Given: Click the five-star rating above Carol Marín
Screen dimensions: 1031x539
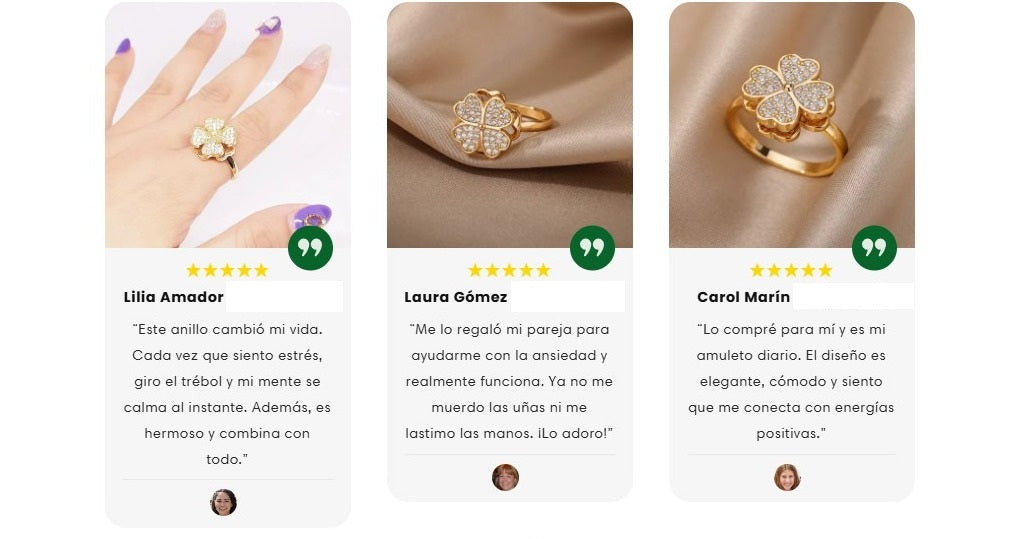Looking at the screenshot, I should click(791, 270).
